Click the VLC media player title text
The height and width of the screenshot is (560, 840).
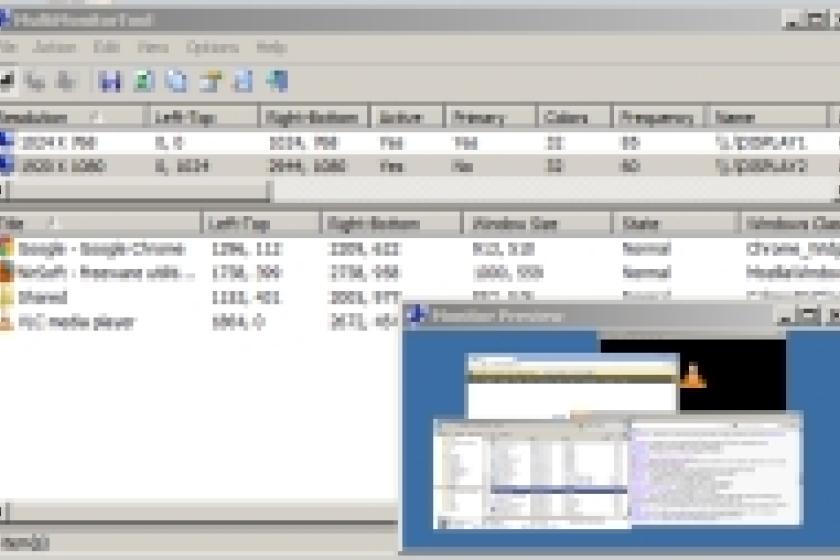pos(77,322)
